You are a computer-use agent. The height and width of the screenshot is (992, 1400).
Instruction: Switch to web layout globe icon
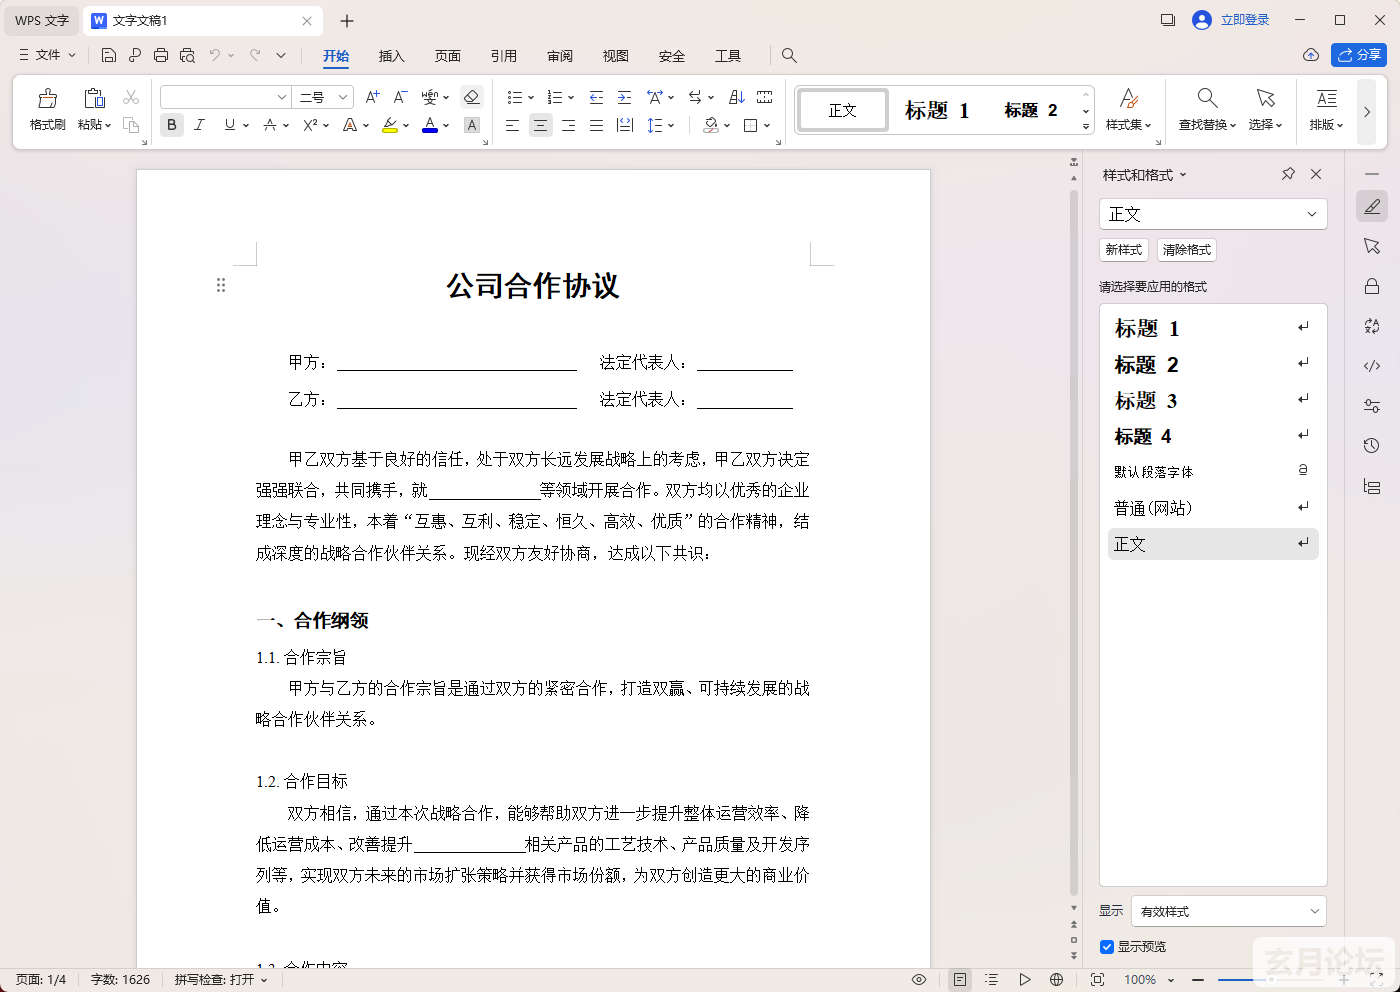tap(1057, 980)
